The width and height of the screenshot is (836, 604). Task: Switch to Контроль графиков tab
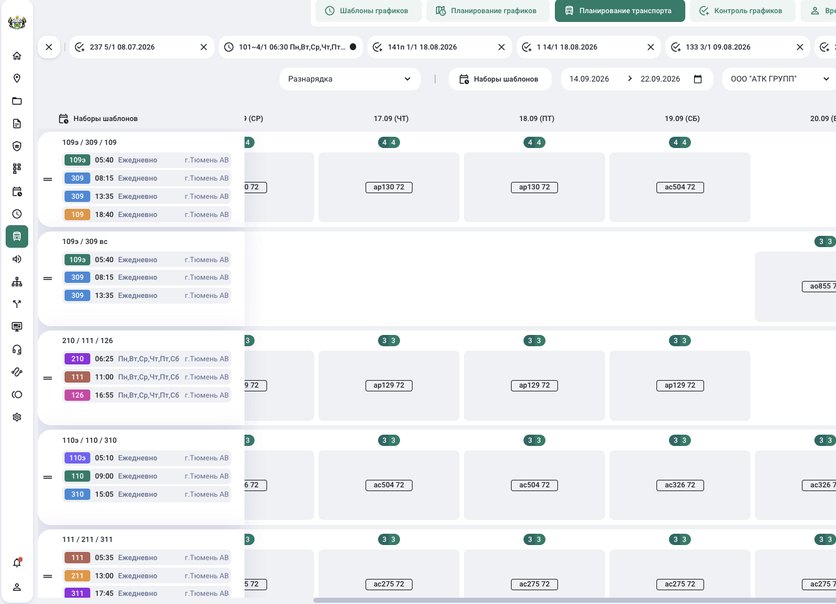(742, 11)
